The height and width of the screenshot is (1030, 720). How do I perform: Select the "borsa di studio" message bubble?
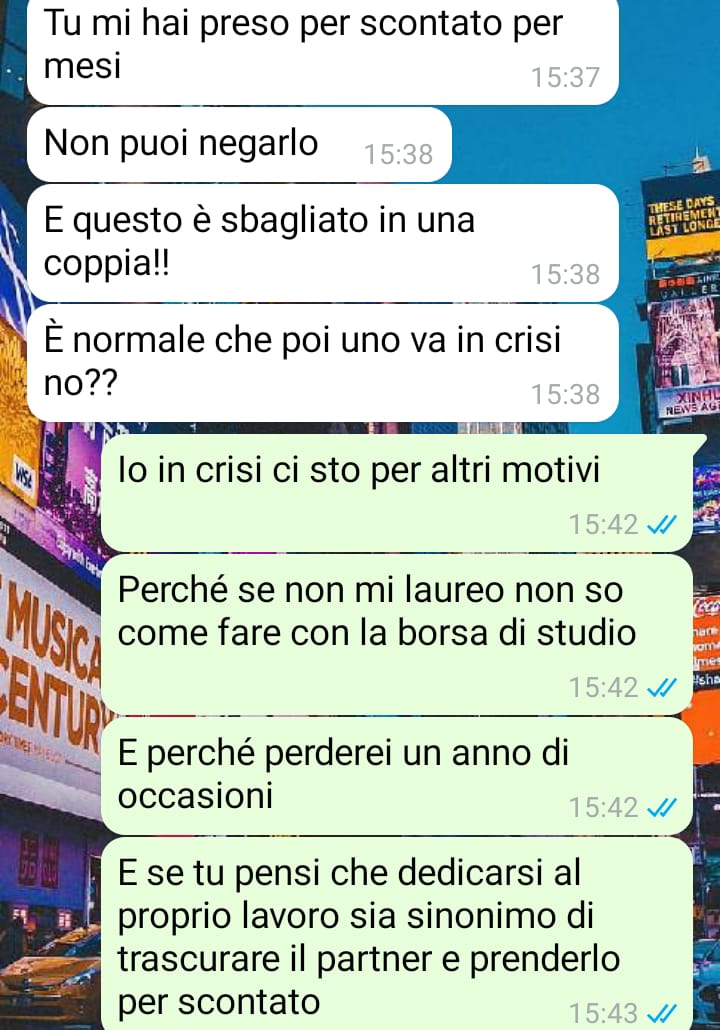coord(397,634)
